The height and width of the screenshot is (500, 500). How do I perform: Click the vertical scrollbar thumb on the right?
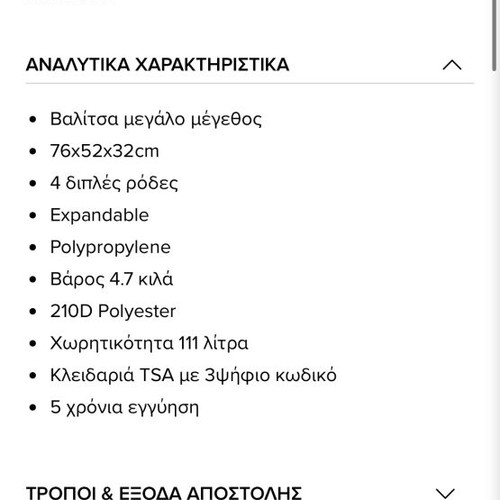496,35
